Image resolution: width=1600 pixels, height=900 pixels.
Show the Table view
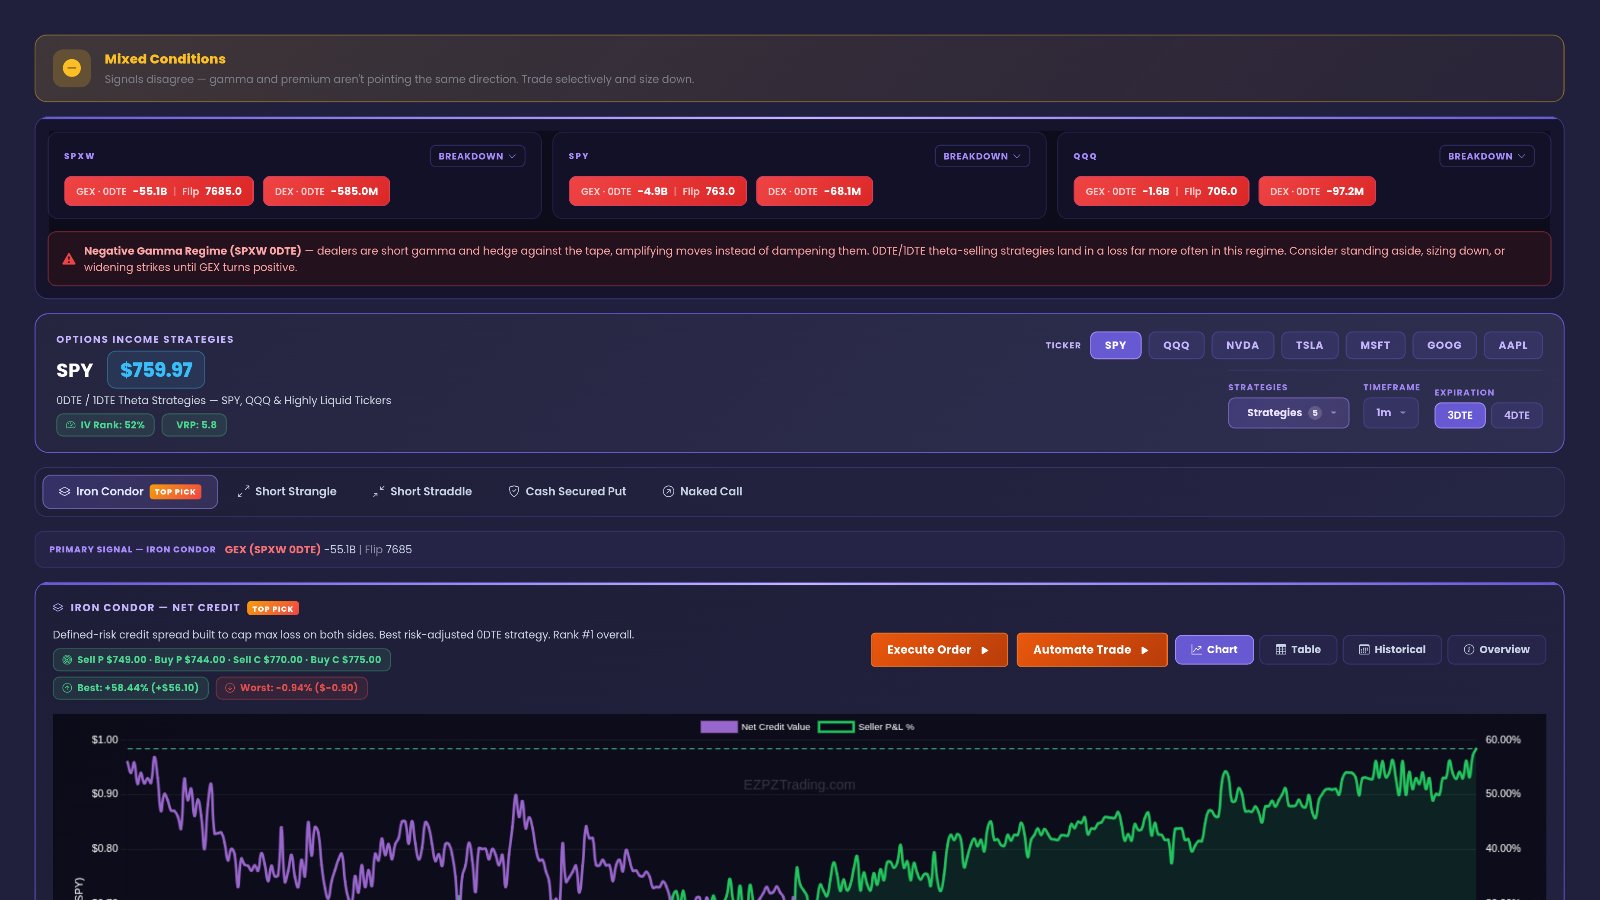[x=1298, y=650]
